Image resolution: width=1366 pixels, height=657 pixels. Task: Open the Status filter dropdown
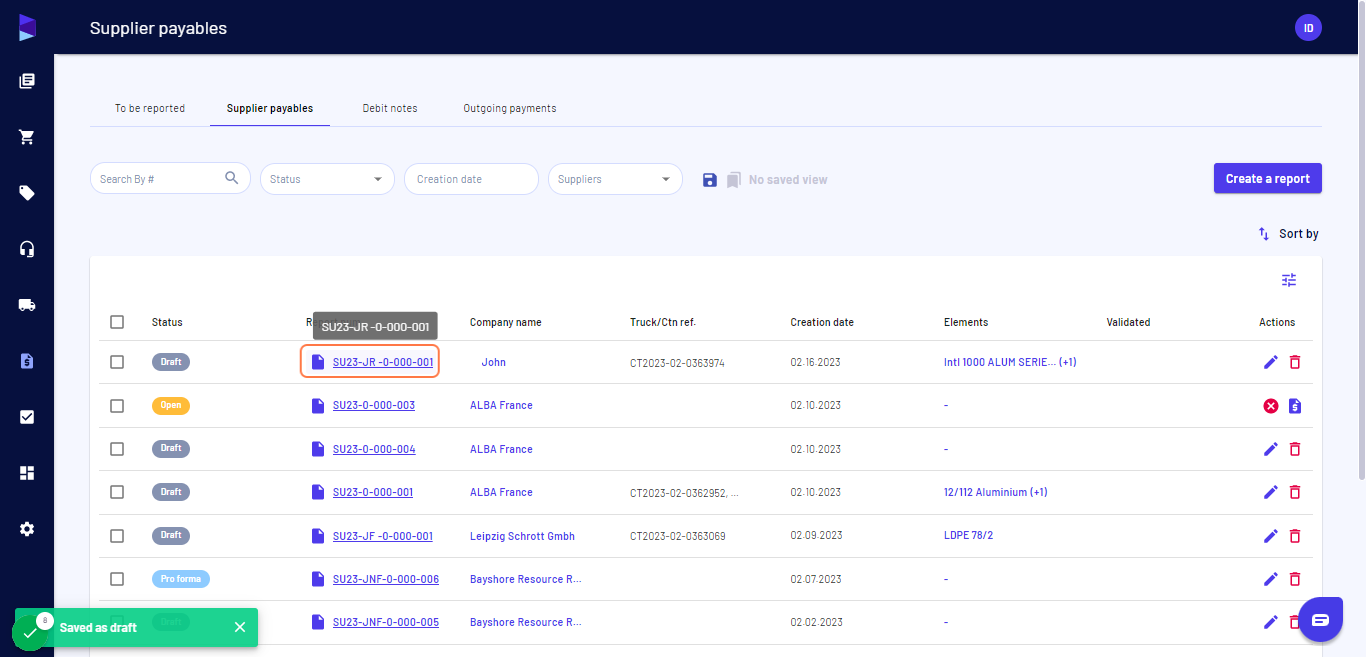[x=327, y=179]
